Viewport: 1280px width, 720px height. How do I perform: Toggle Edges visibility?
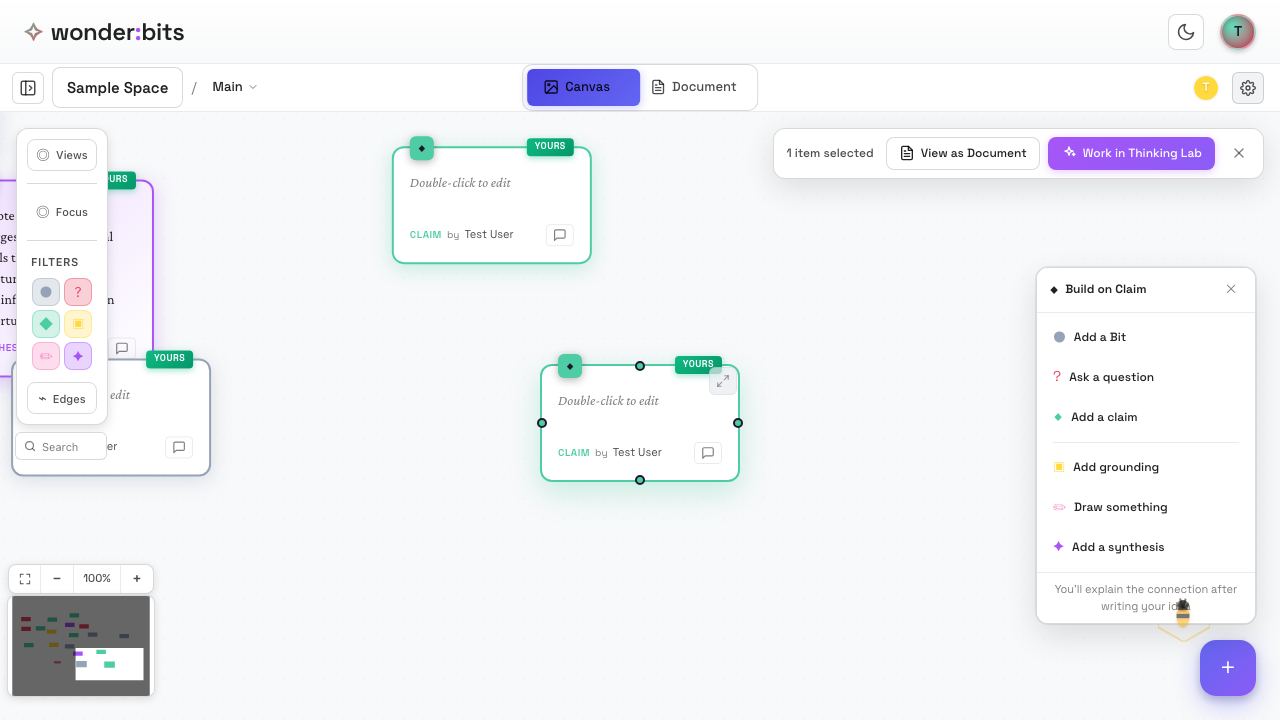point(61,398)
